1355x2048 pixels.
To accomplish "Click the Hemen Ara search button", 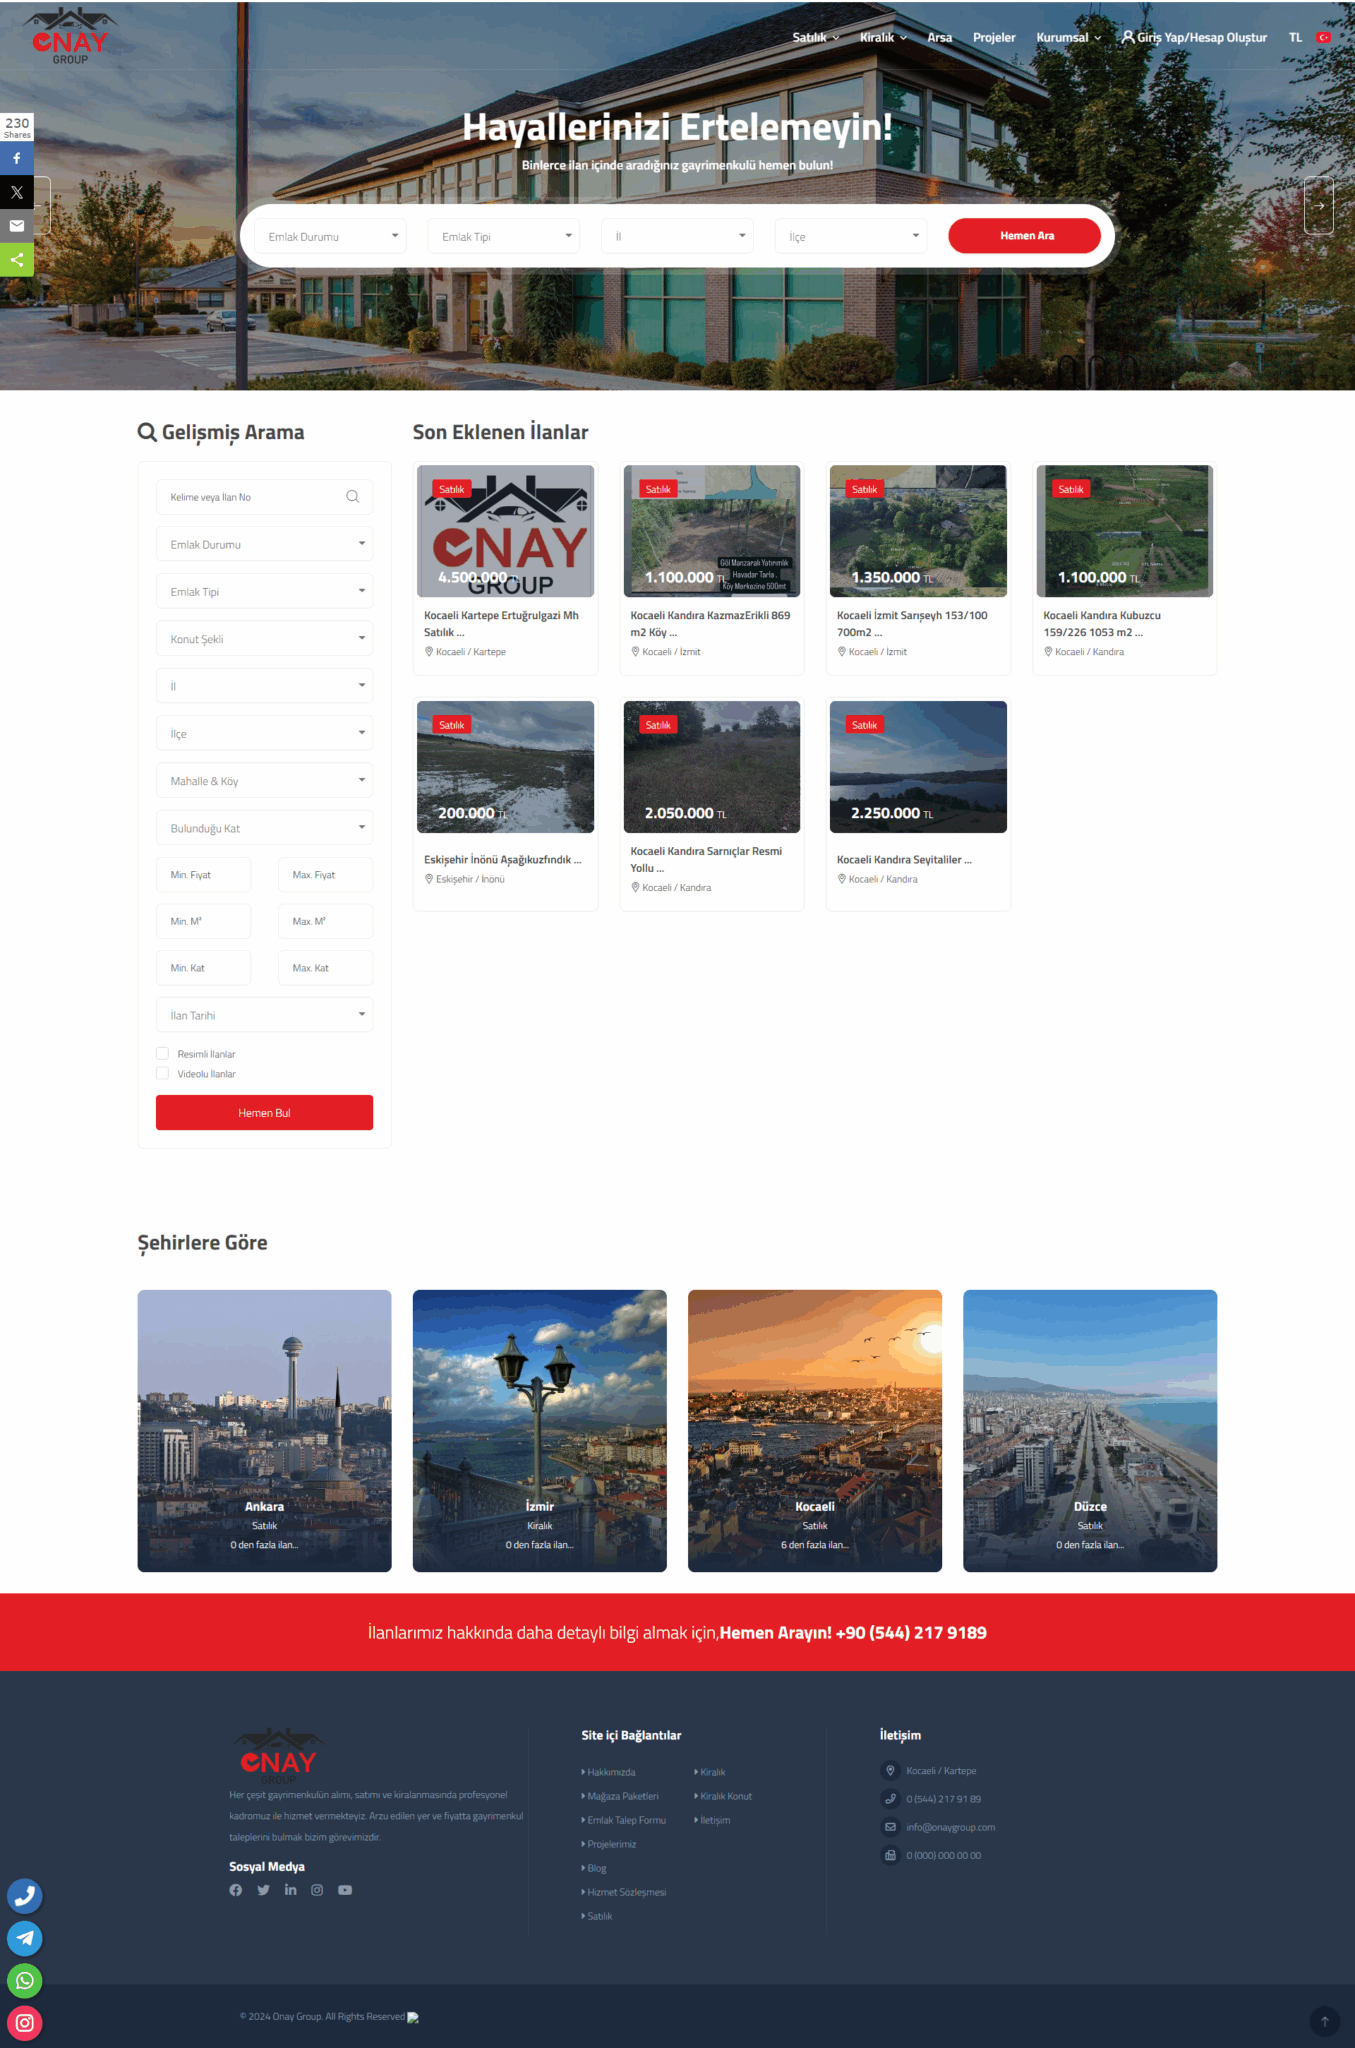I will point(1025,236).
